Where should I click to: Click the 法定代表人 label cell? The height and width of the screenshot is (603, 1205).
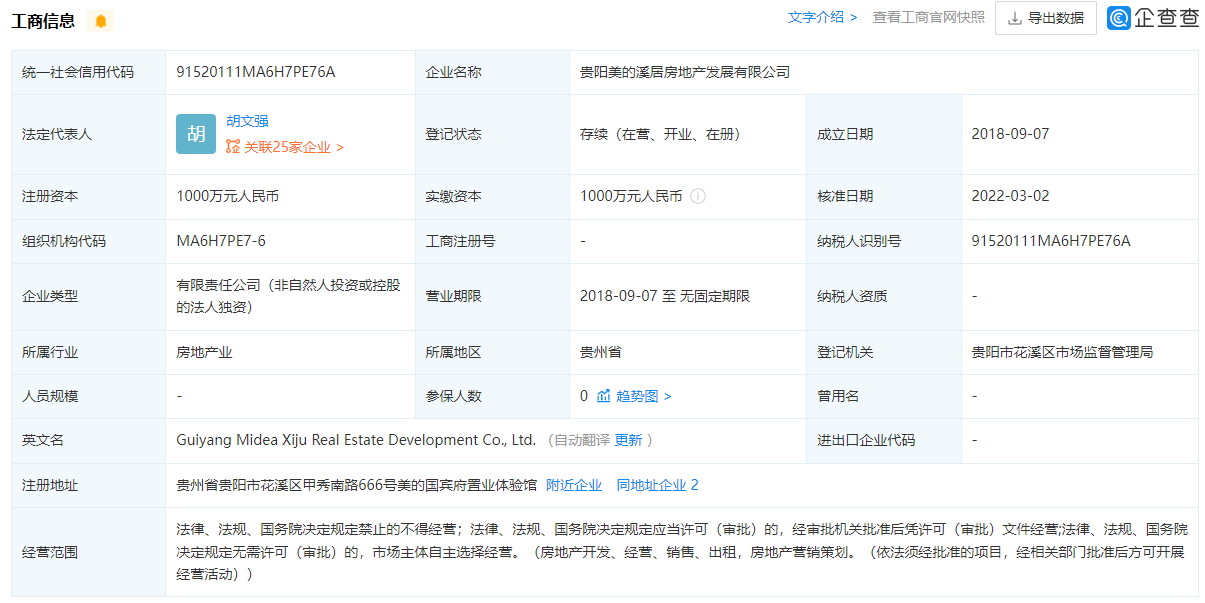[x=89, y=134]
